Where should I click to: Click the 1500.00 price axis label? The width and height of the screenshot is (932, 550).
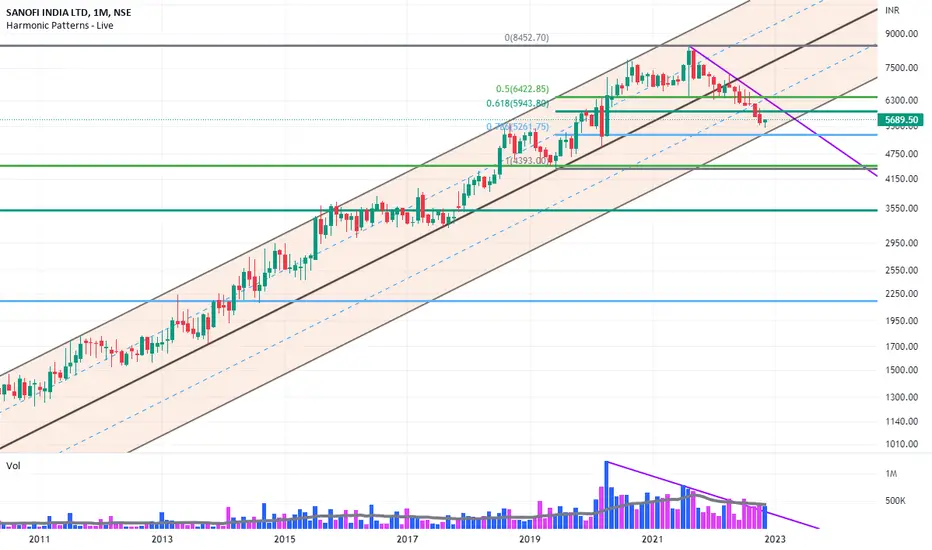pos(901,370)
